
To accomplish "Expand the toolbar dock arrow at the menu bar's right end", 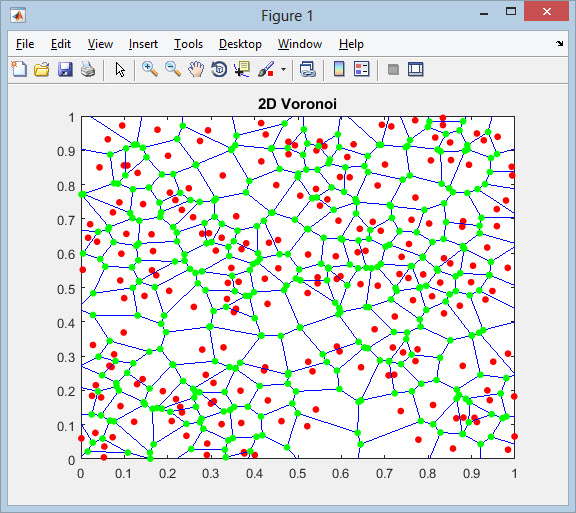I will click(559, 43).
